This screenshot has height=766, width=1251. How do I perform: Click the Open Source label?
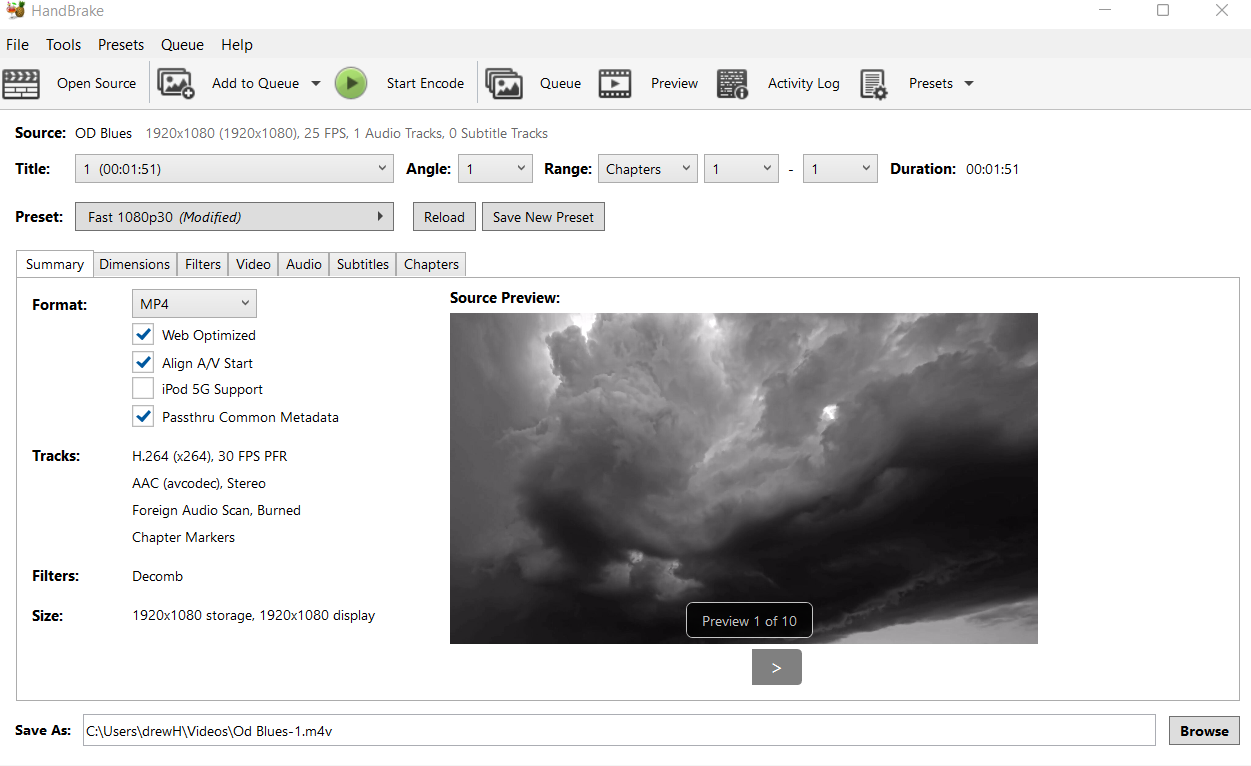tap(96, 84)
